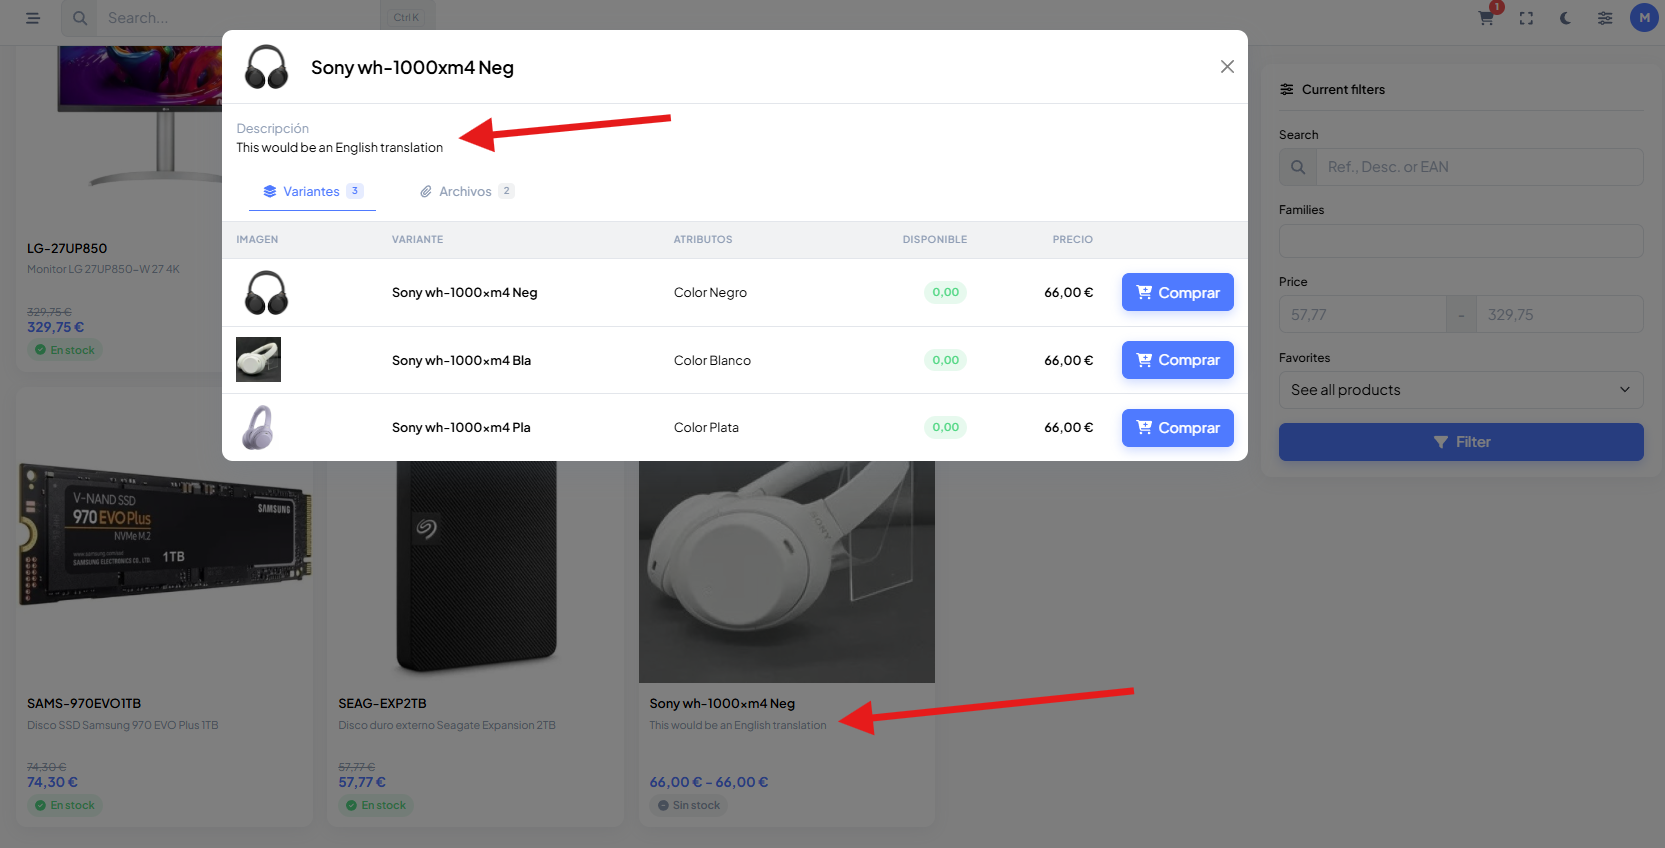Apply filters with the Filter button
The image size is (1665, 848).
pos(1461,442)
